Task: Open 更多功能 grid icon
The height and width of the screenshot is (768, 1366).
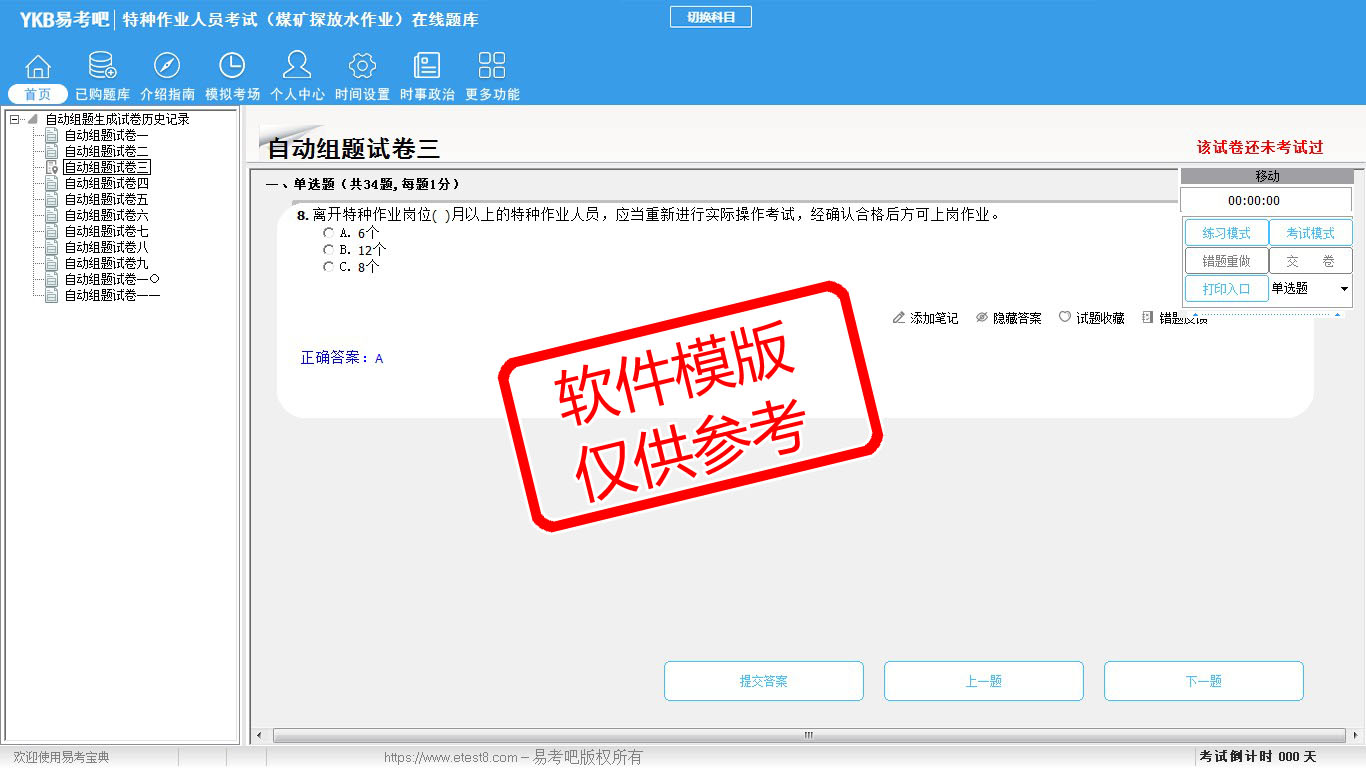Action: pos(492,67)
